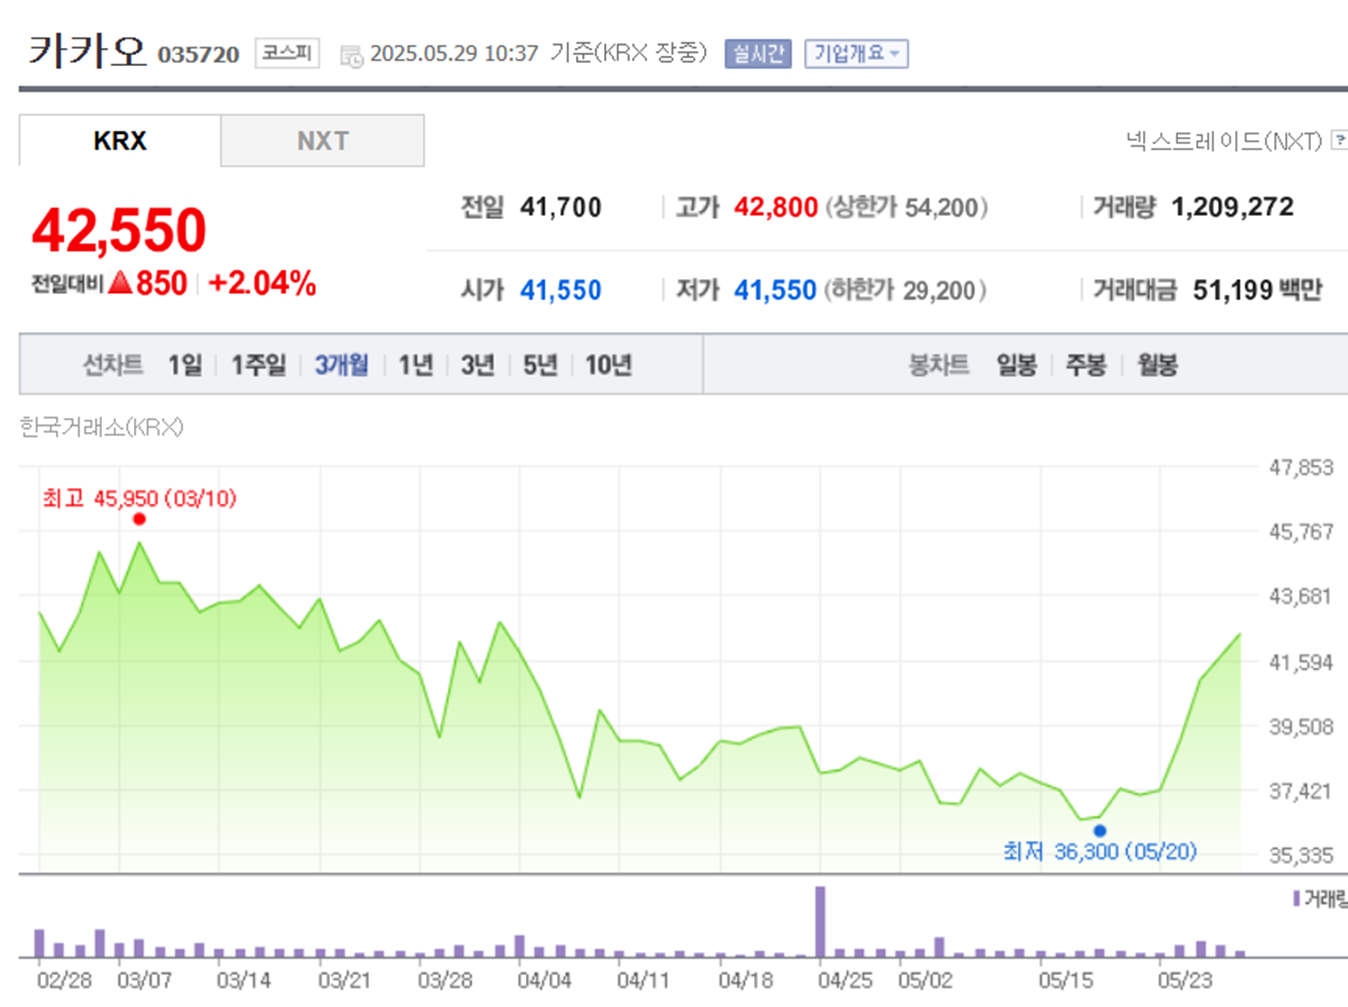Switch to the KRX exchange tab
This screenshot has height=1007, width=1348.
(120, 141)
